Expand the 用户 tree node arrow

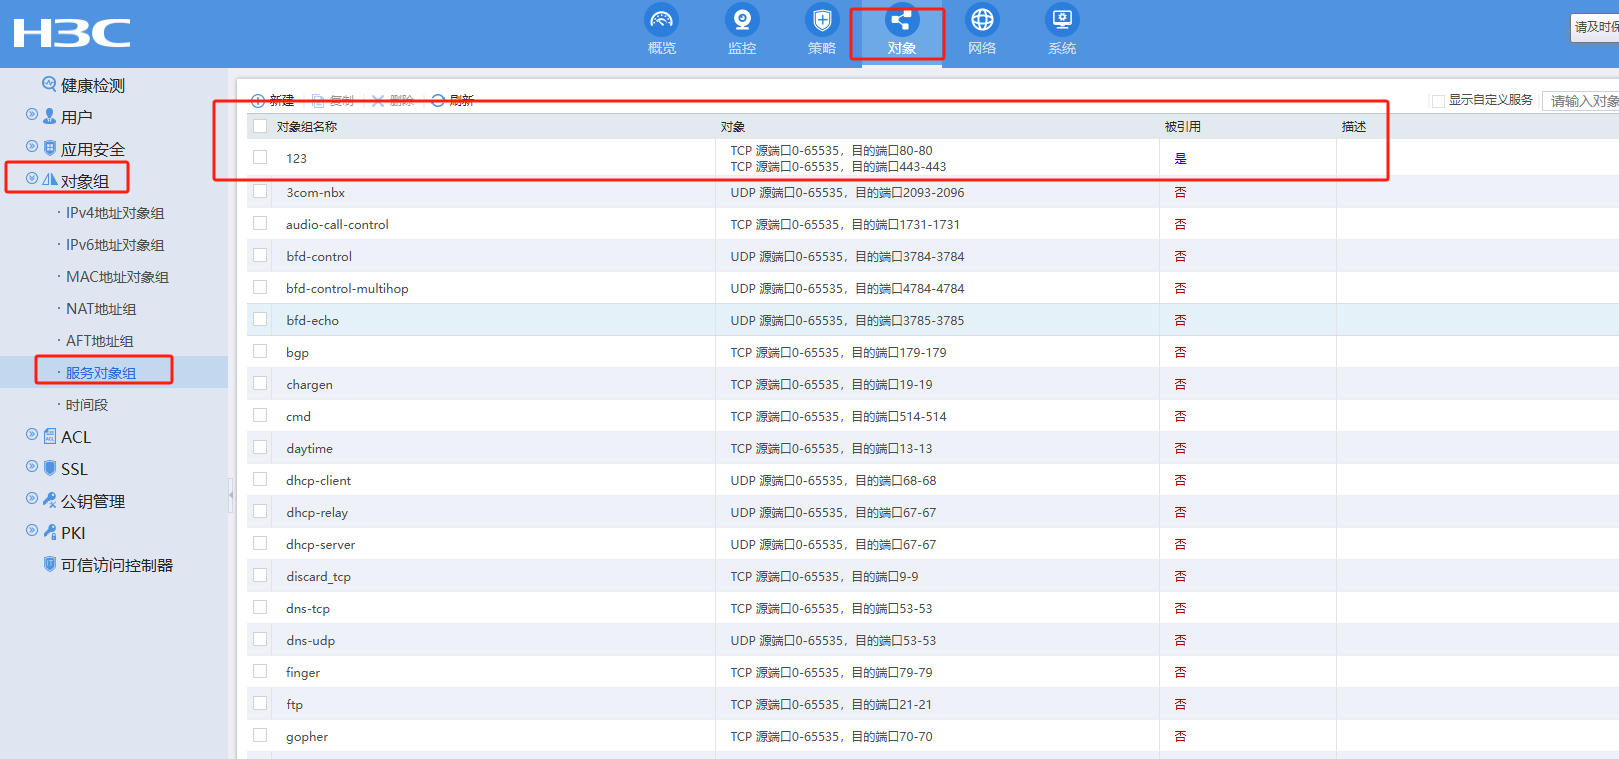coord(32,115)
